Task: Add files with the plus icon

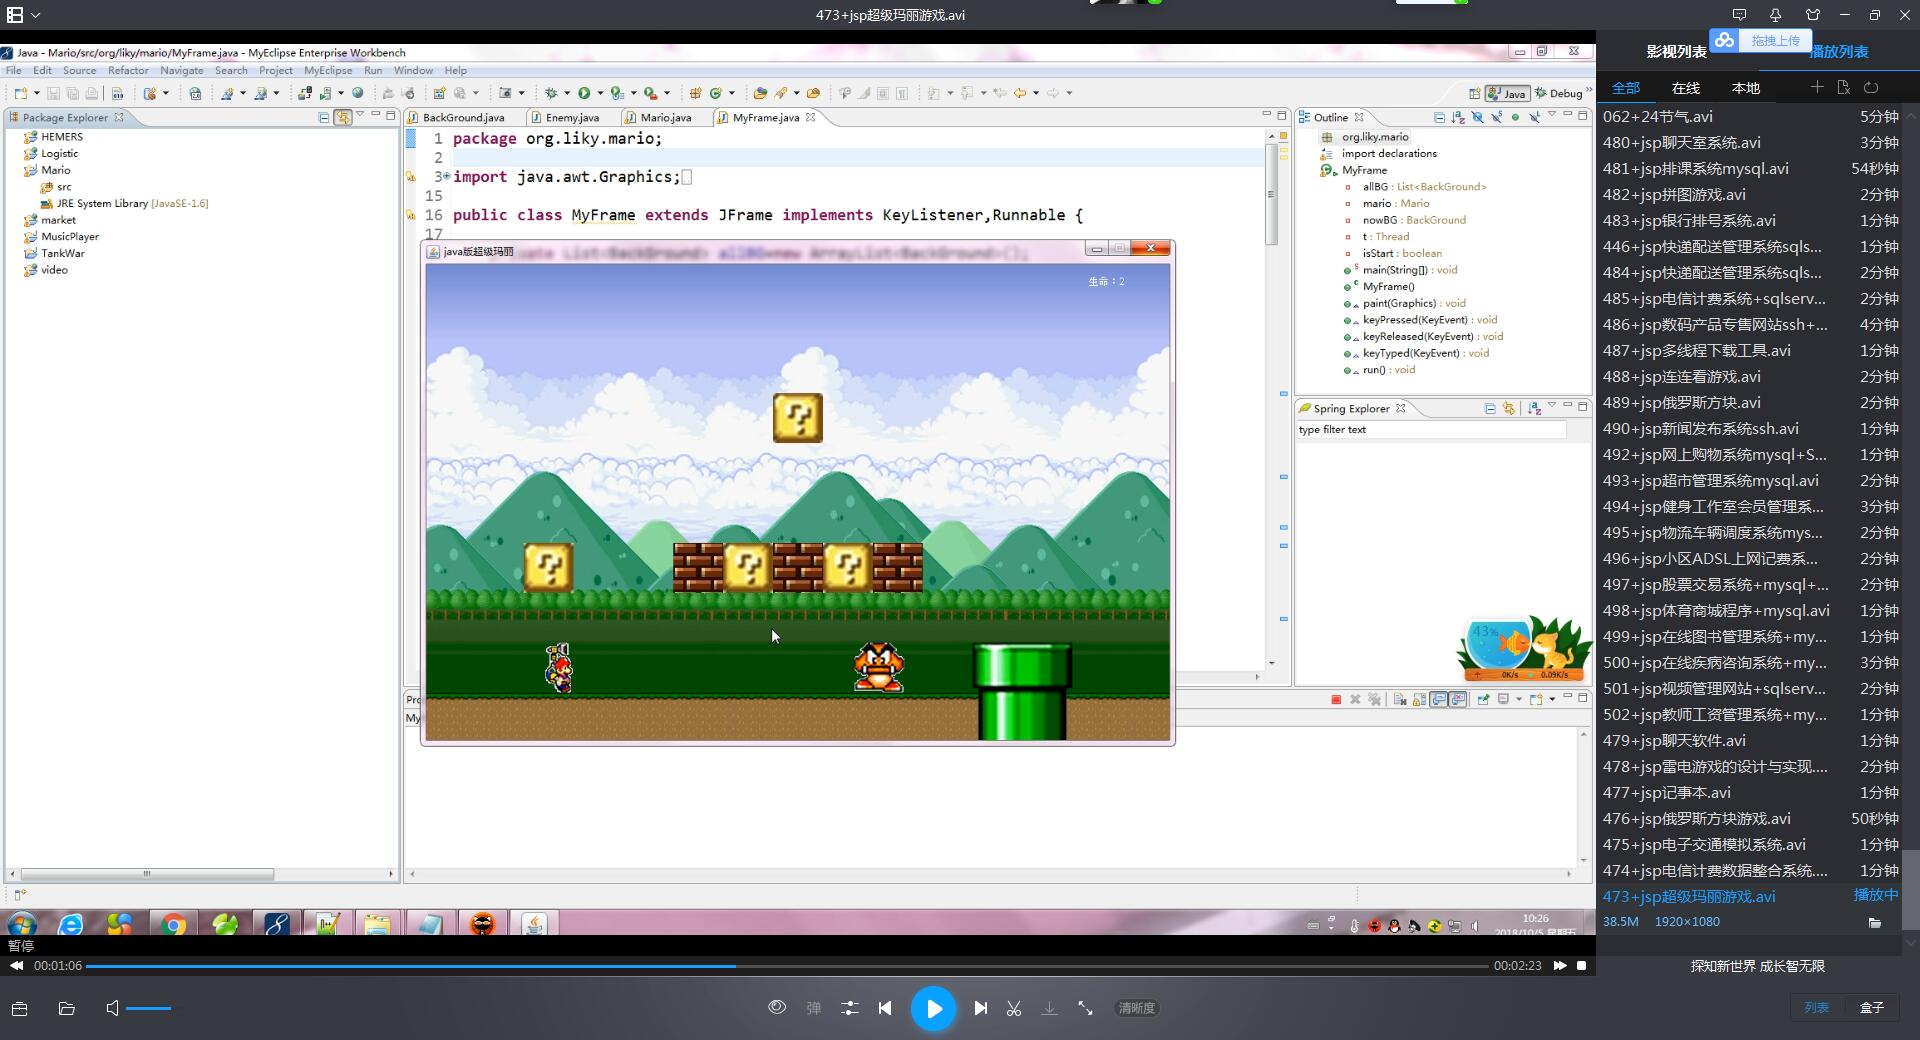Action: pos(1817,87)
